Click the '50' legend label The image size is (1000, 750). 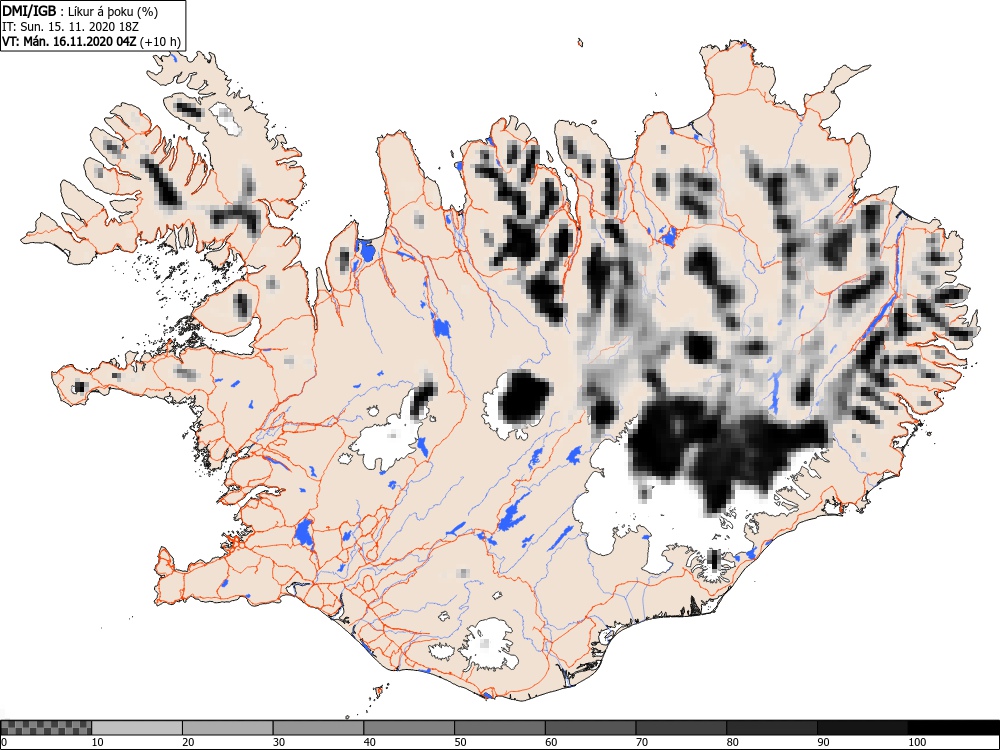[460, 742]
